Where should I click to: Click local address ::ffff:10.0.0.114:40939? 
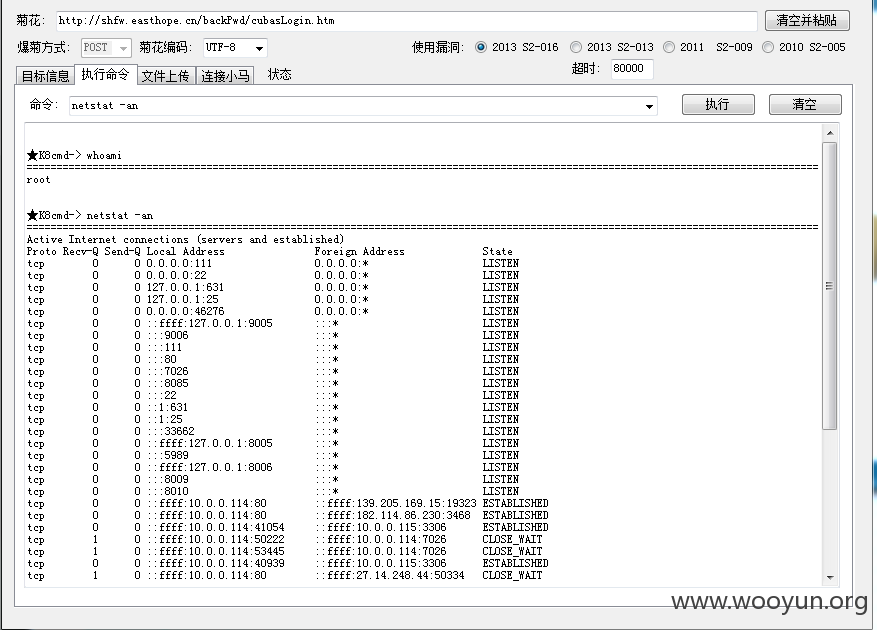click(x=216, y=563)
